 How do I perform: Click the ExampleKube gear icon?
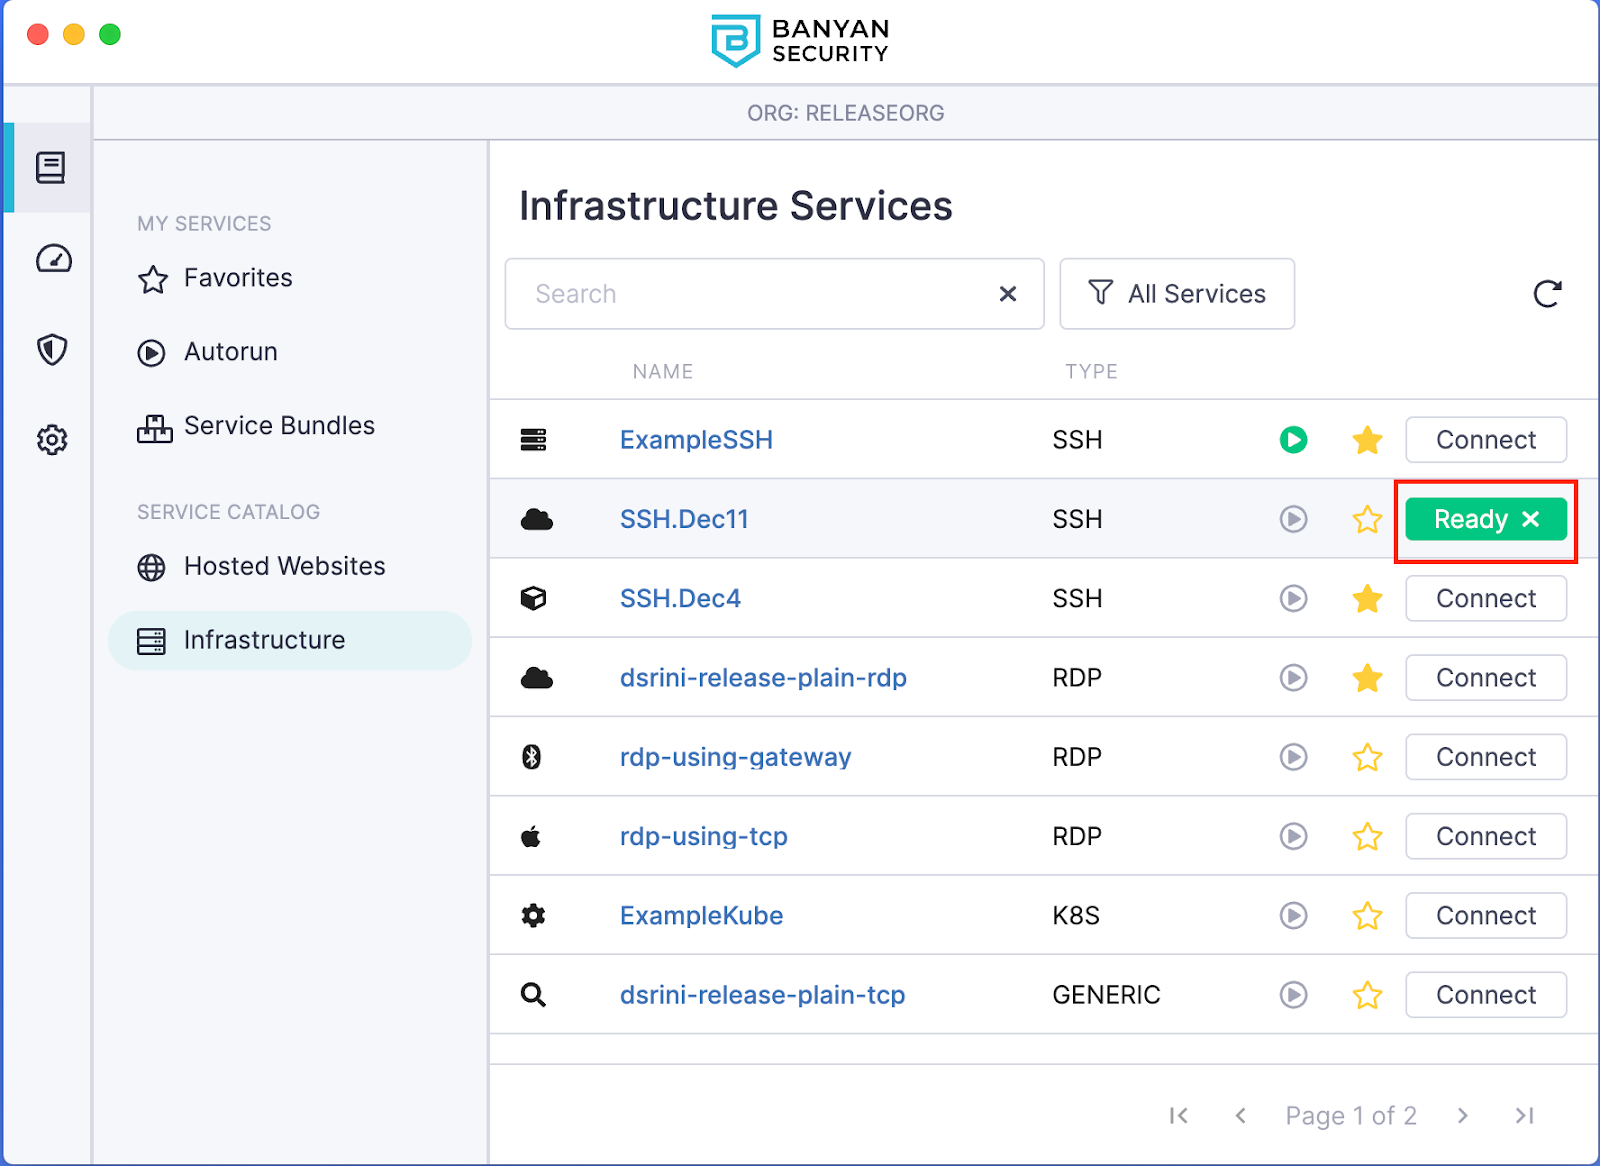click(x=534, y=915)
